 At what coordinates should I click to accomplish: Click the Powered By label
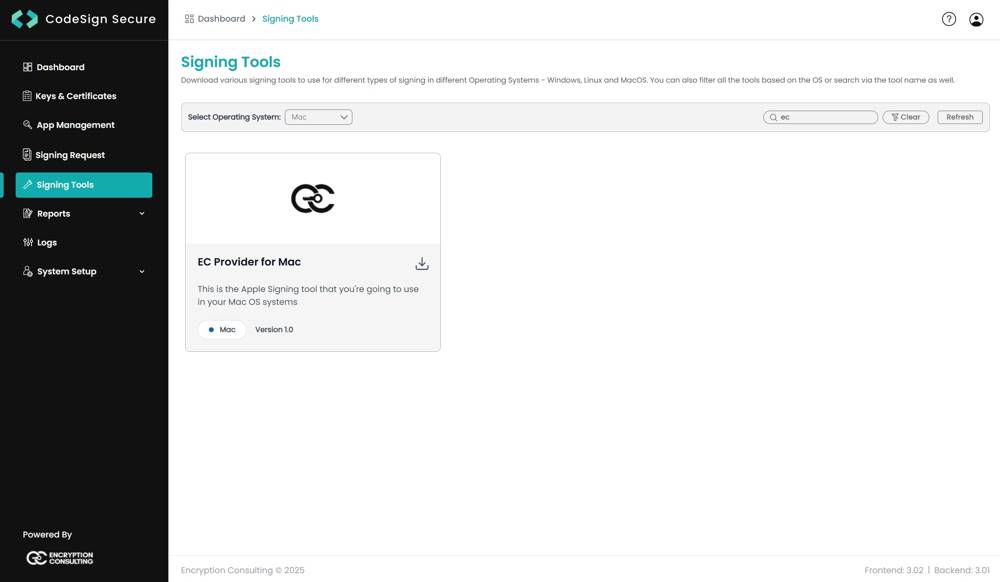[47, 535]
